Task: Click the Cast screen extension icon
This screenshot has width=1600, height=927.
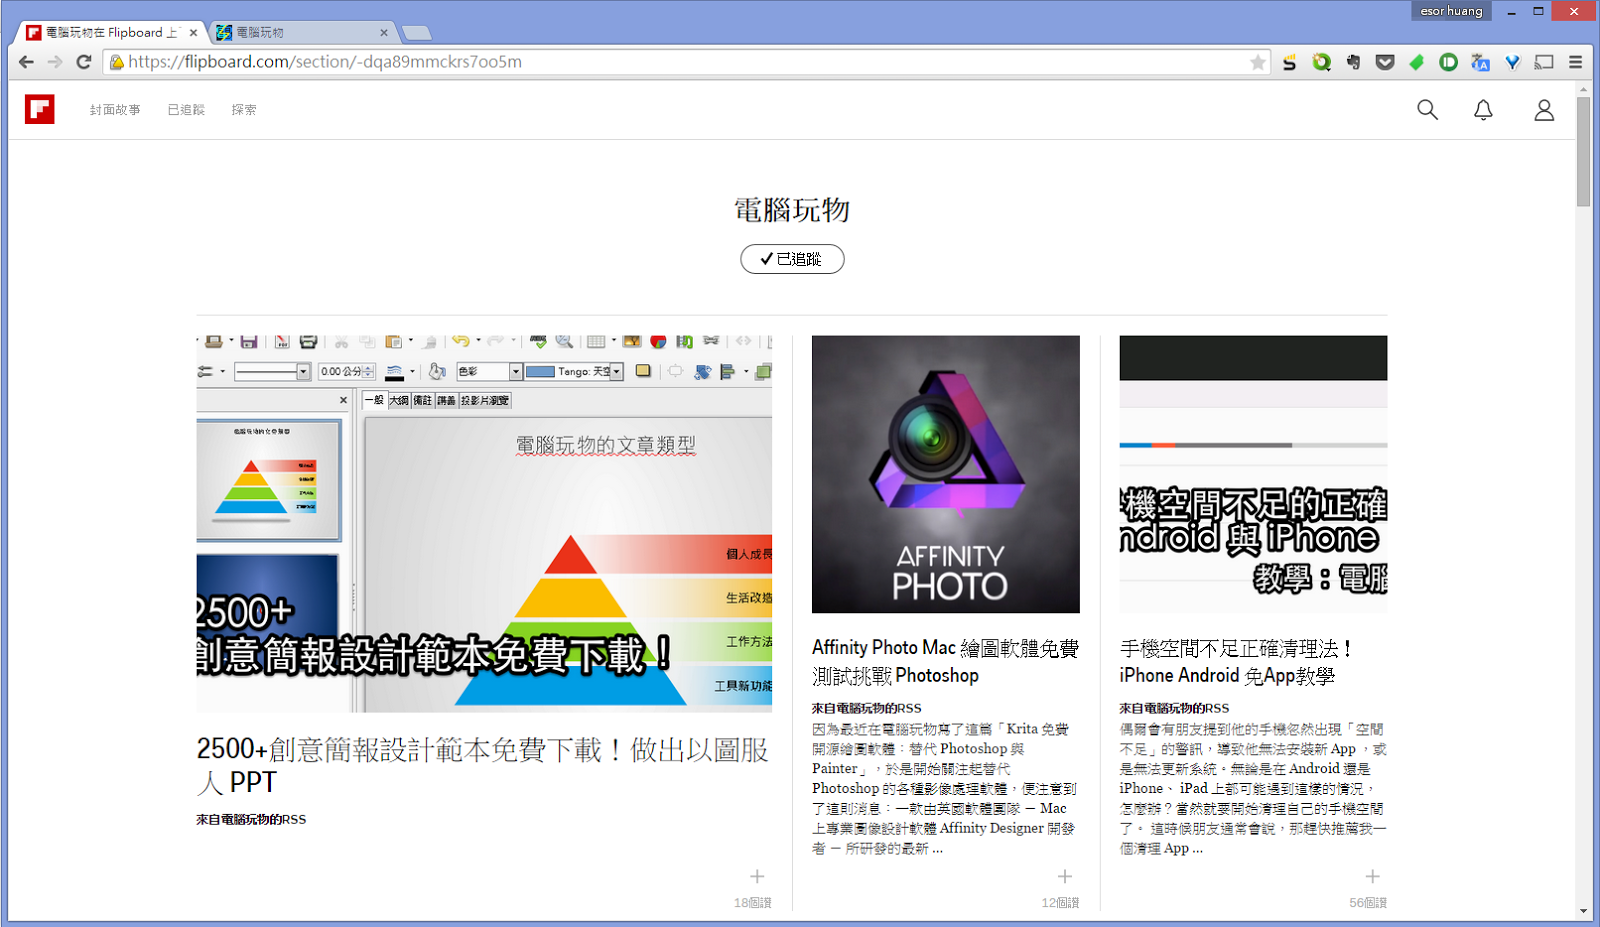Action: click(1544, 62)
